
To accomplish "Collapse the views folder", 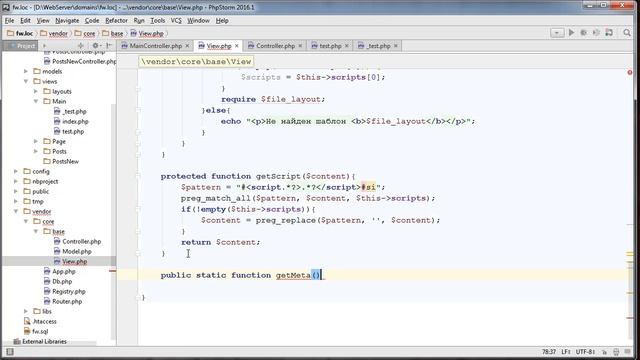I will [26, 81].
